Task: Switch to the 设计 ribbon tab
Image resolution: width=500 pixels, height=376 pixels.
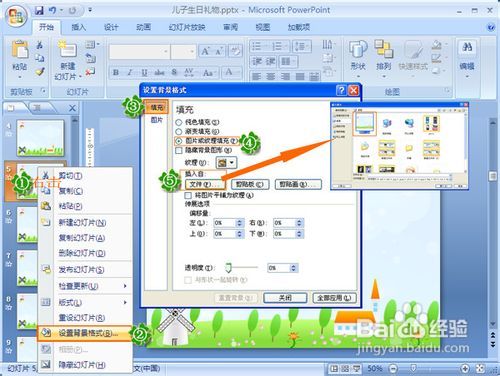Action: tap(111, 27)
